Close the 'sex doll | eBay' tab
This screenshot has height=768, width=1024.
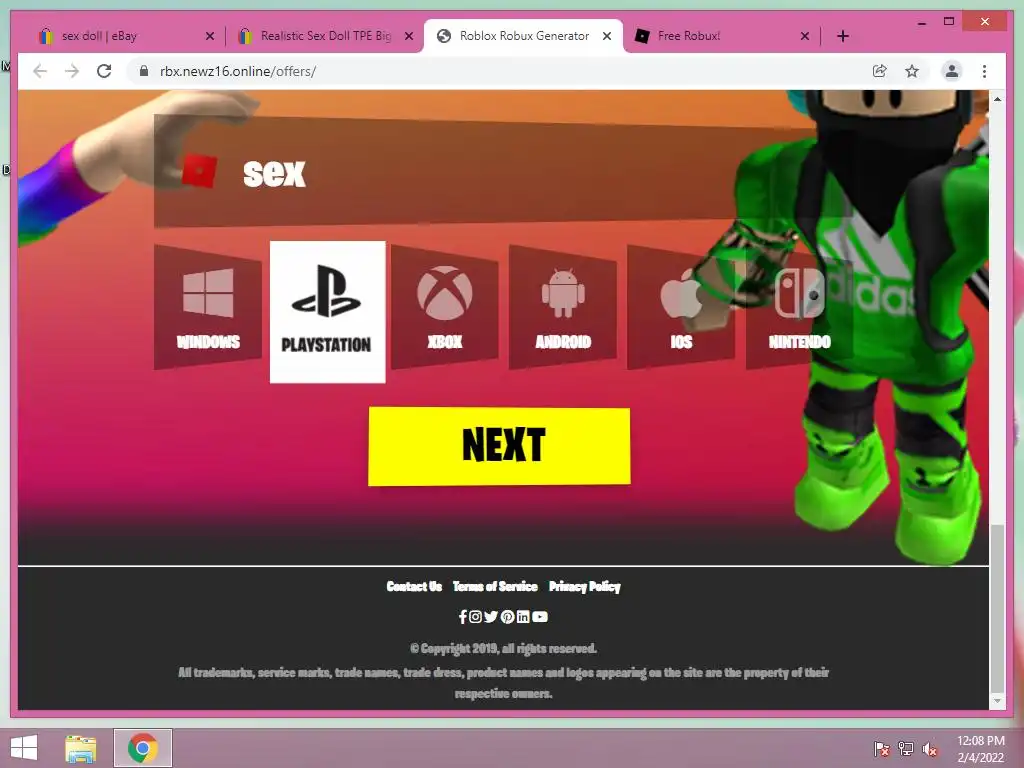pos(210,36)
